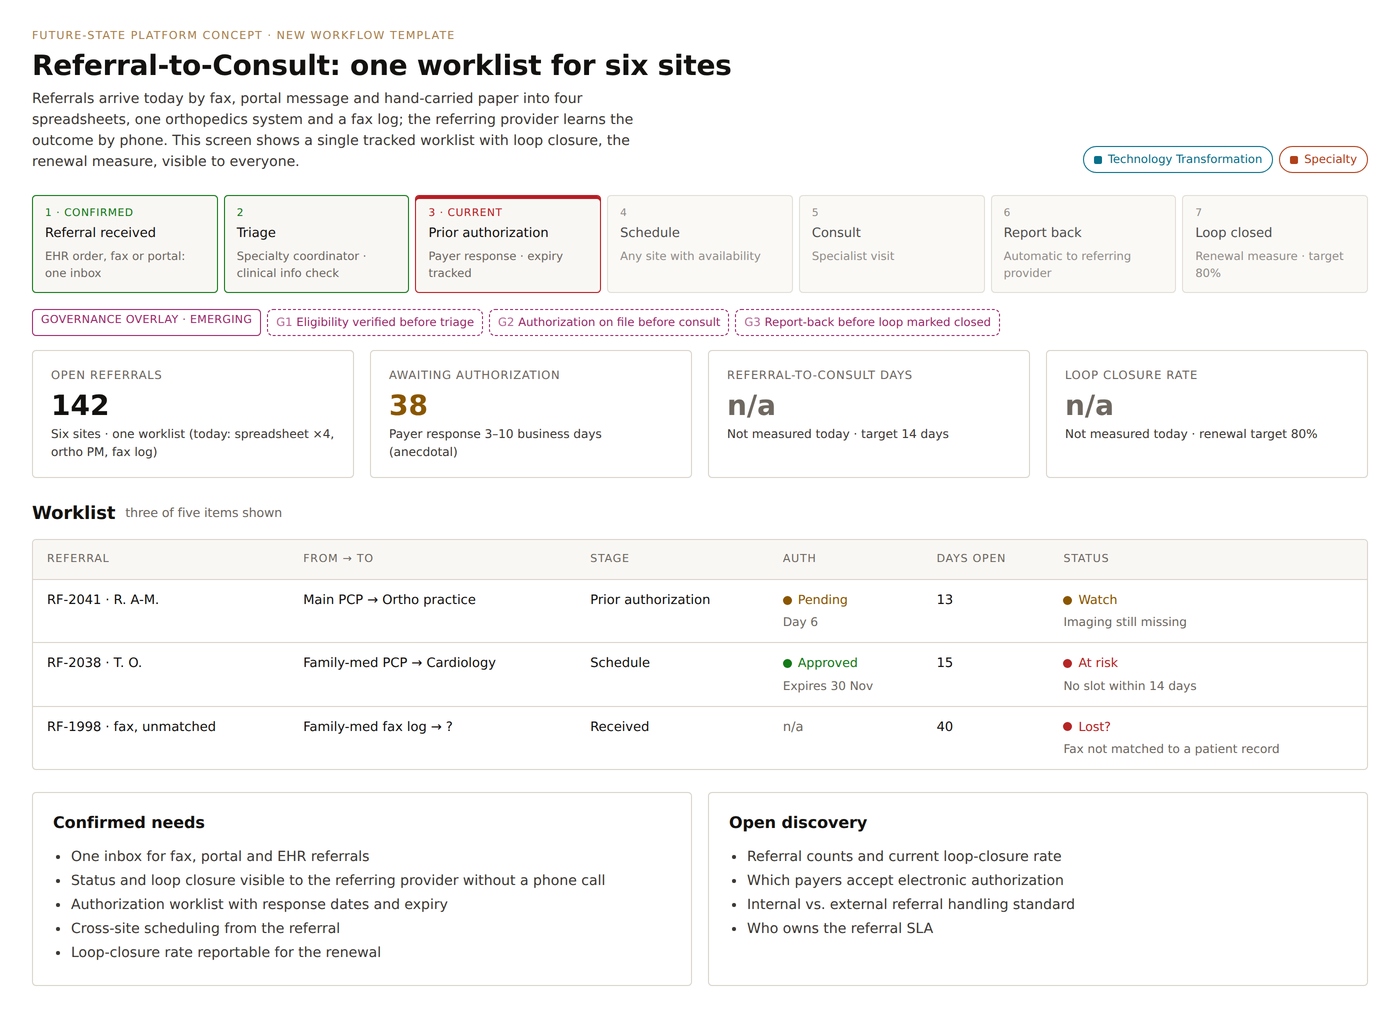This screenshot has height=1014, width=1400.
Task: Click 'three of five items shown' text
Action: (204, 513)
